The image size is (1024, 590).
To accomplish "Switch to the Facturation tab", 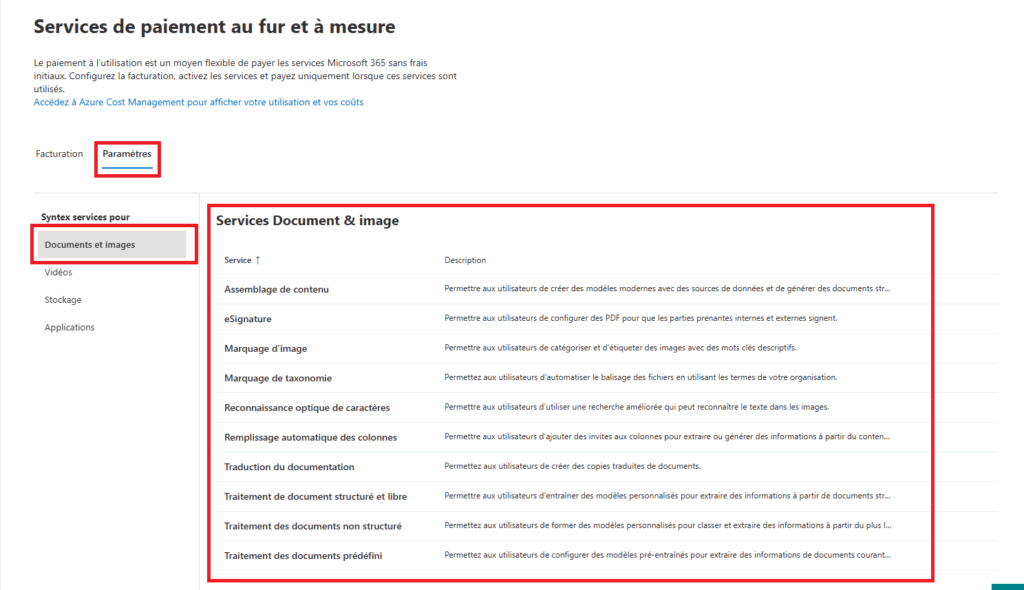I will tap(59, 154).
